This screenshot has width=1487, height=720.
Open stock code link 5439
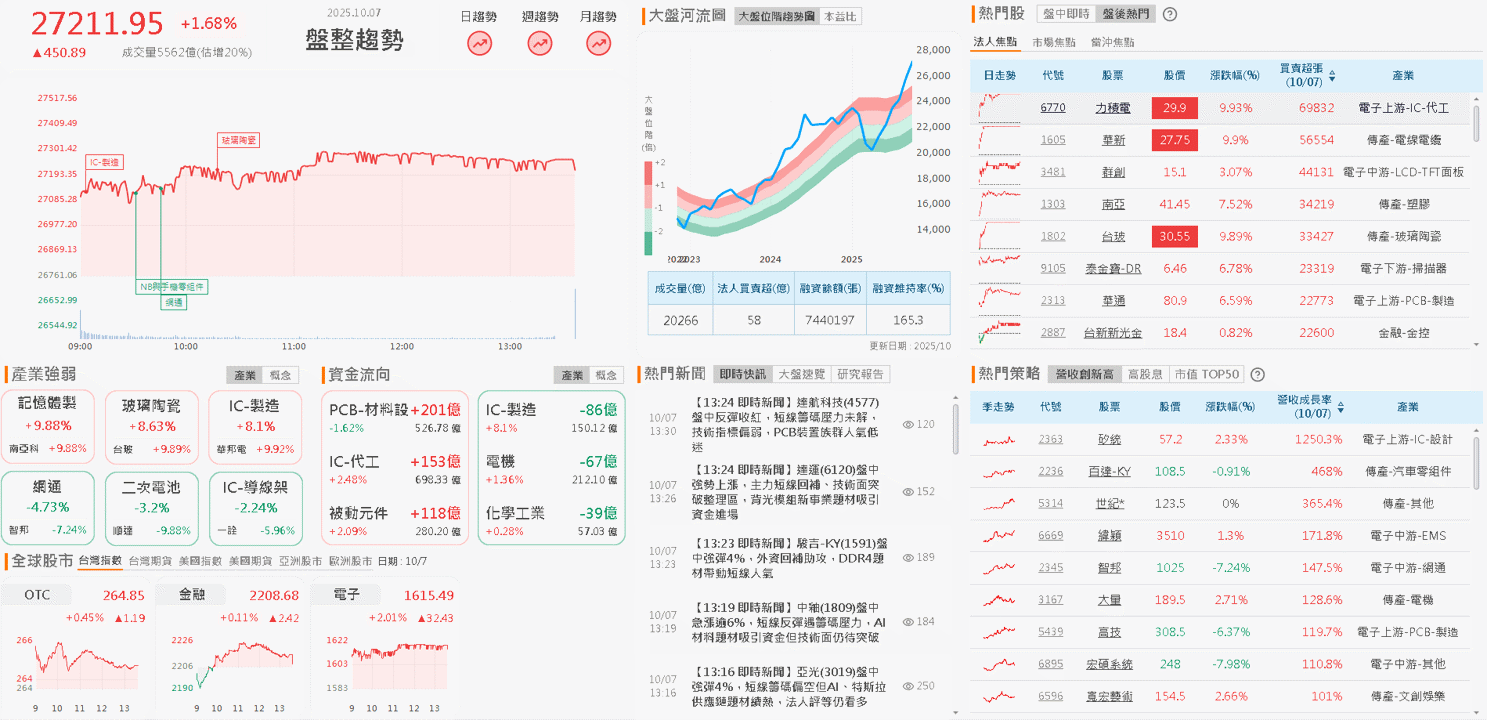point(1051,632)
